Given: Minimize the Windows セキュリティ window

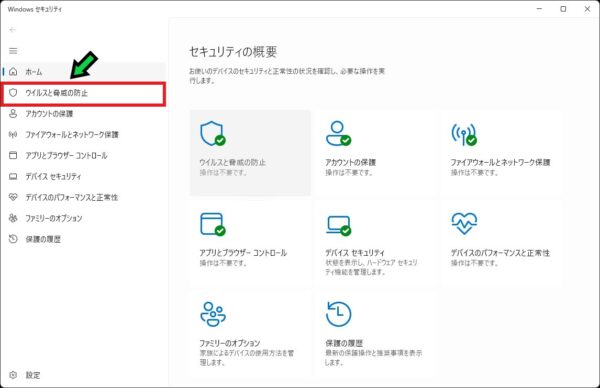Looking at the screenshot, I should (x=539, y=9).
